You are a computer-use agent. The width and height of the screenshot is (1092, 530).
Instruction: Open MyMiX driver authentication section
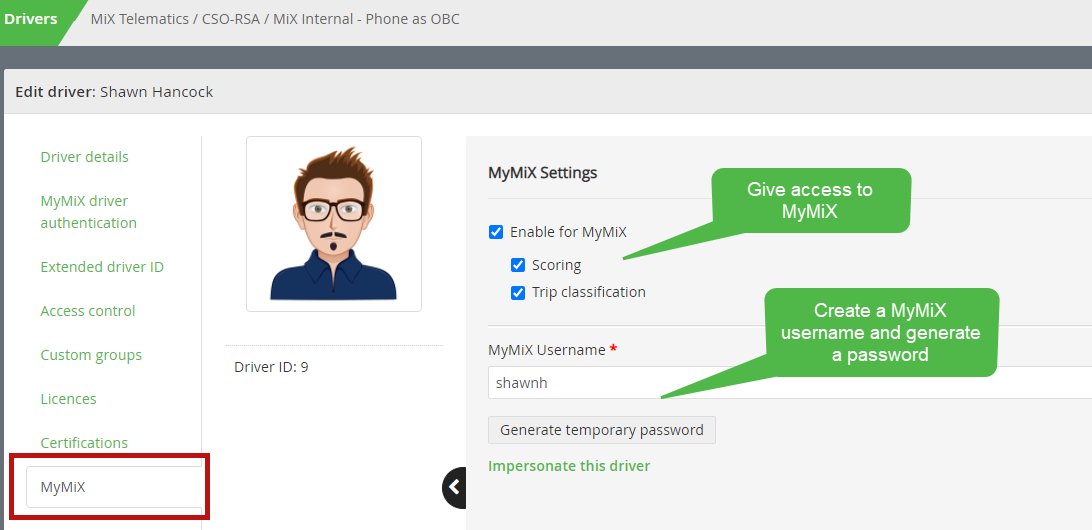(x=88, y=212)
